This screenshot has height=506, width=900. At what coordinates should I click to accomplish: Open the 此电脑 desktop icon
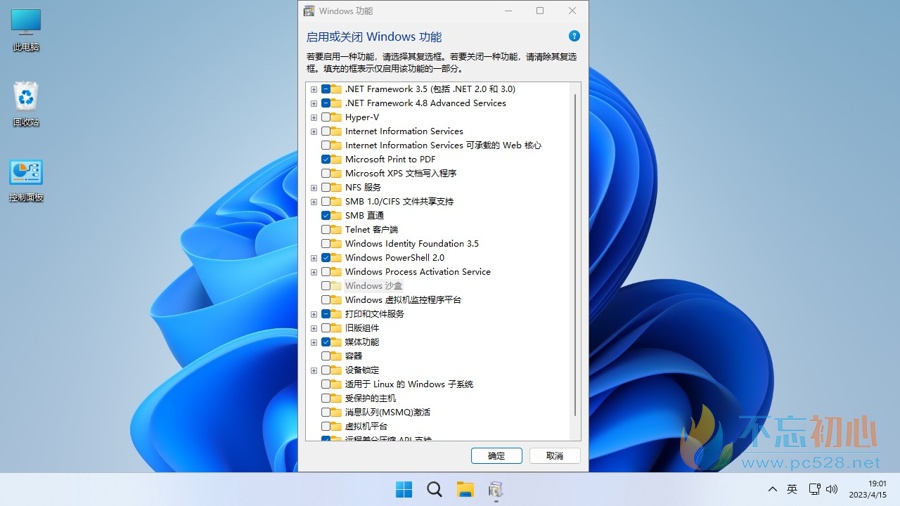click(26, 28)
